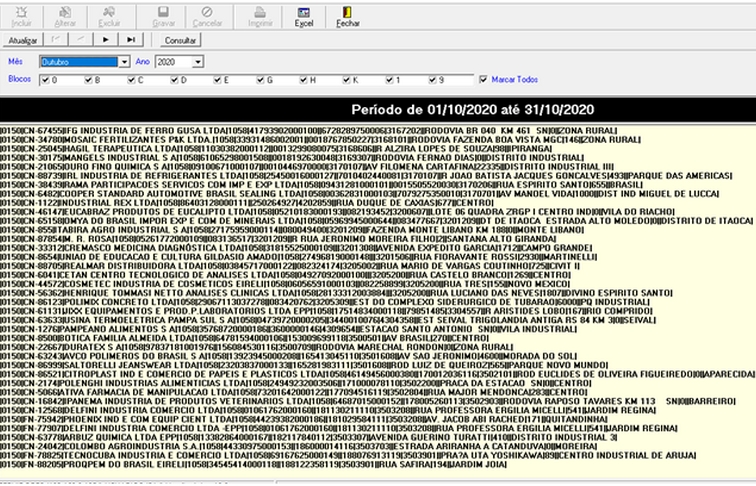
Task: Toggle the block H checkbox
Action: pyautogui.click(x=303, y=80)
